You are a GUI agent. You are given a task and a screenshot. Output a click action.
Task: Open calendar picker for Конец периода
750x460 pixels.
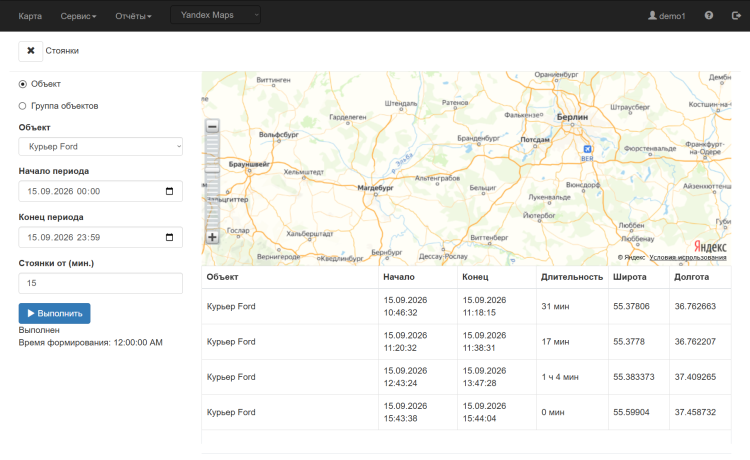pos(169,237)
